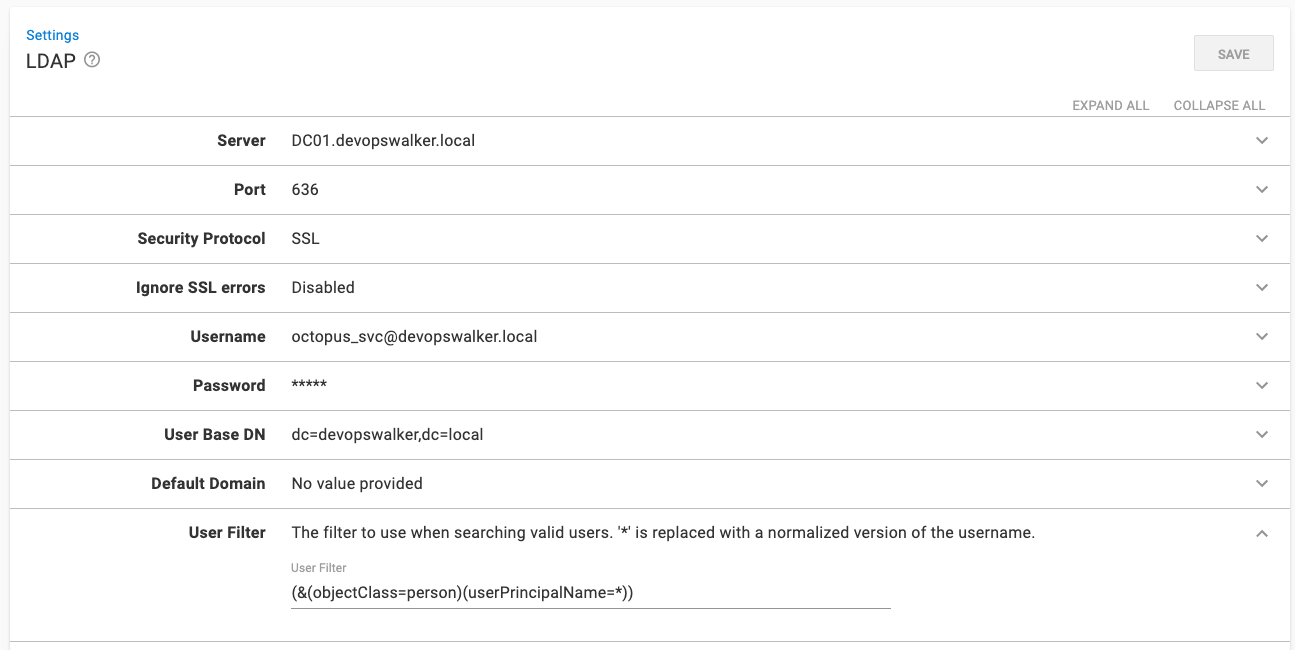Image resolution: width=1295 pixels, height=650 pixels.
Task: Expand the Server setting row
Action: click(x=1261, y=141)
